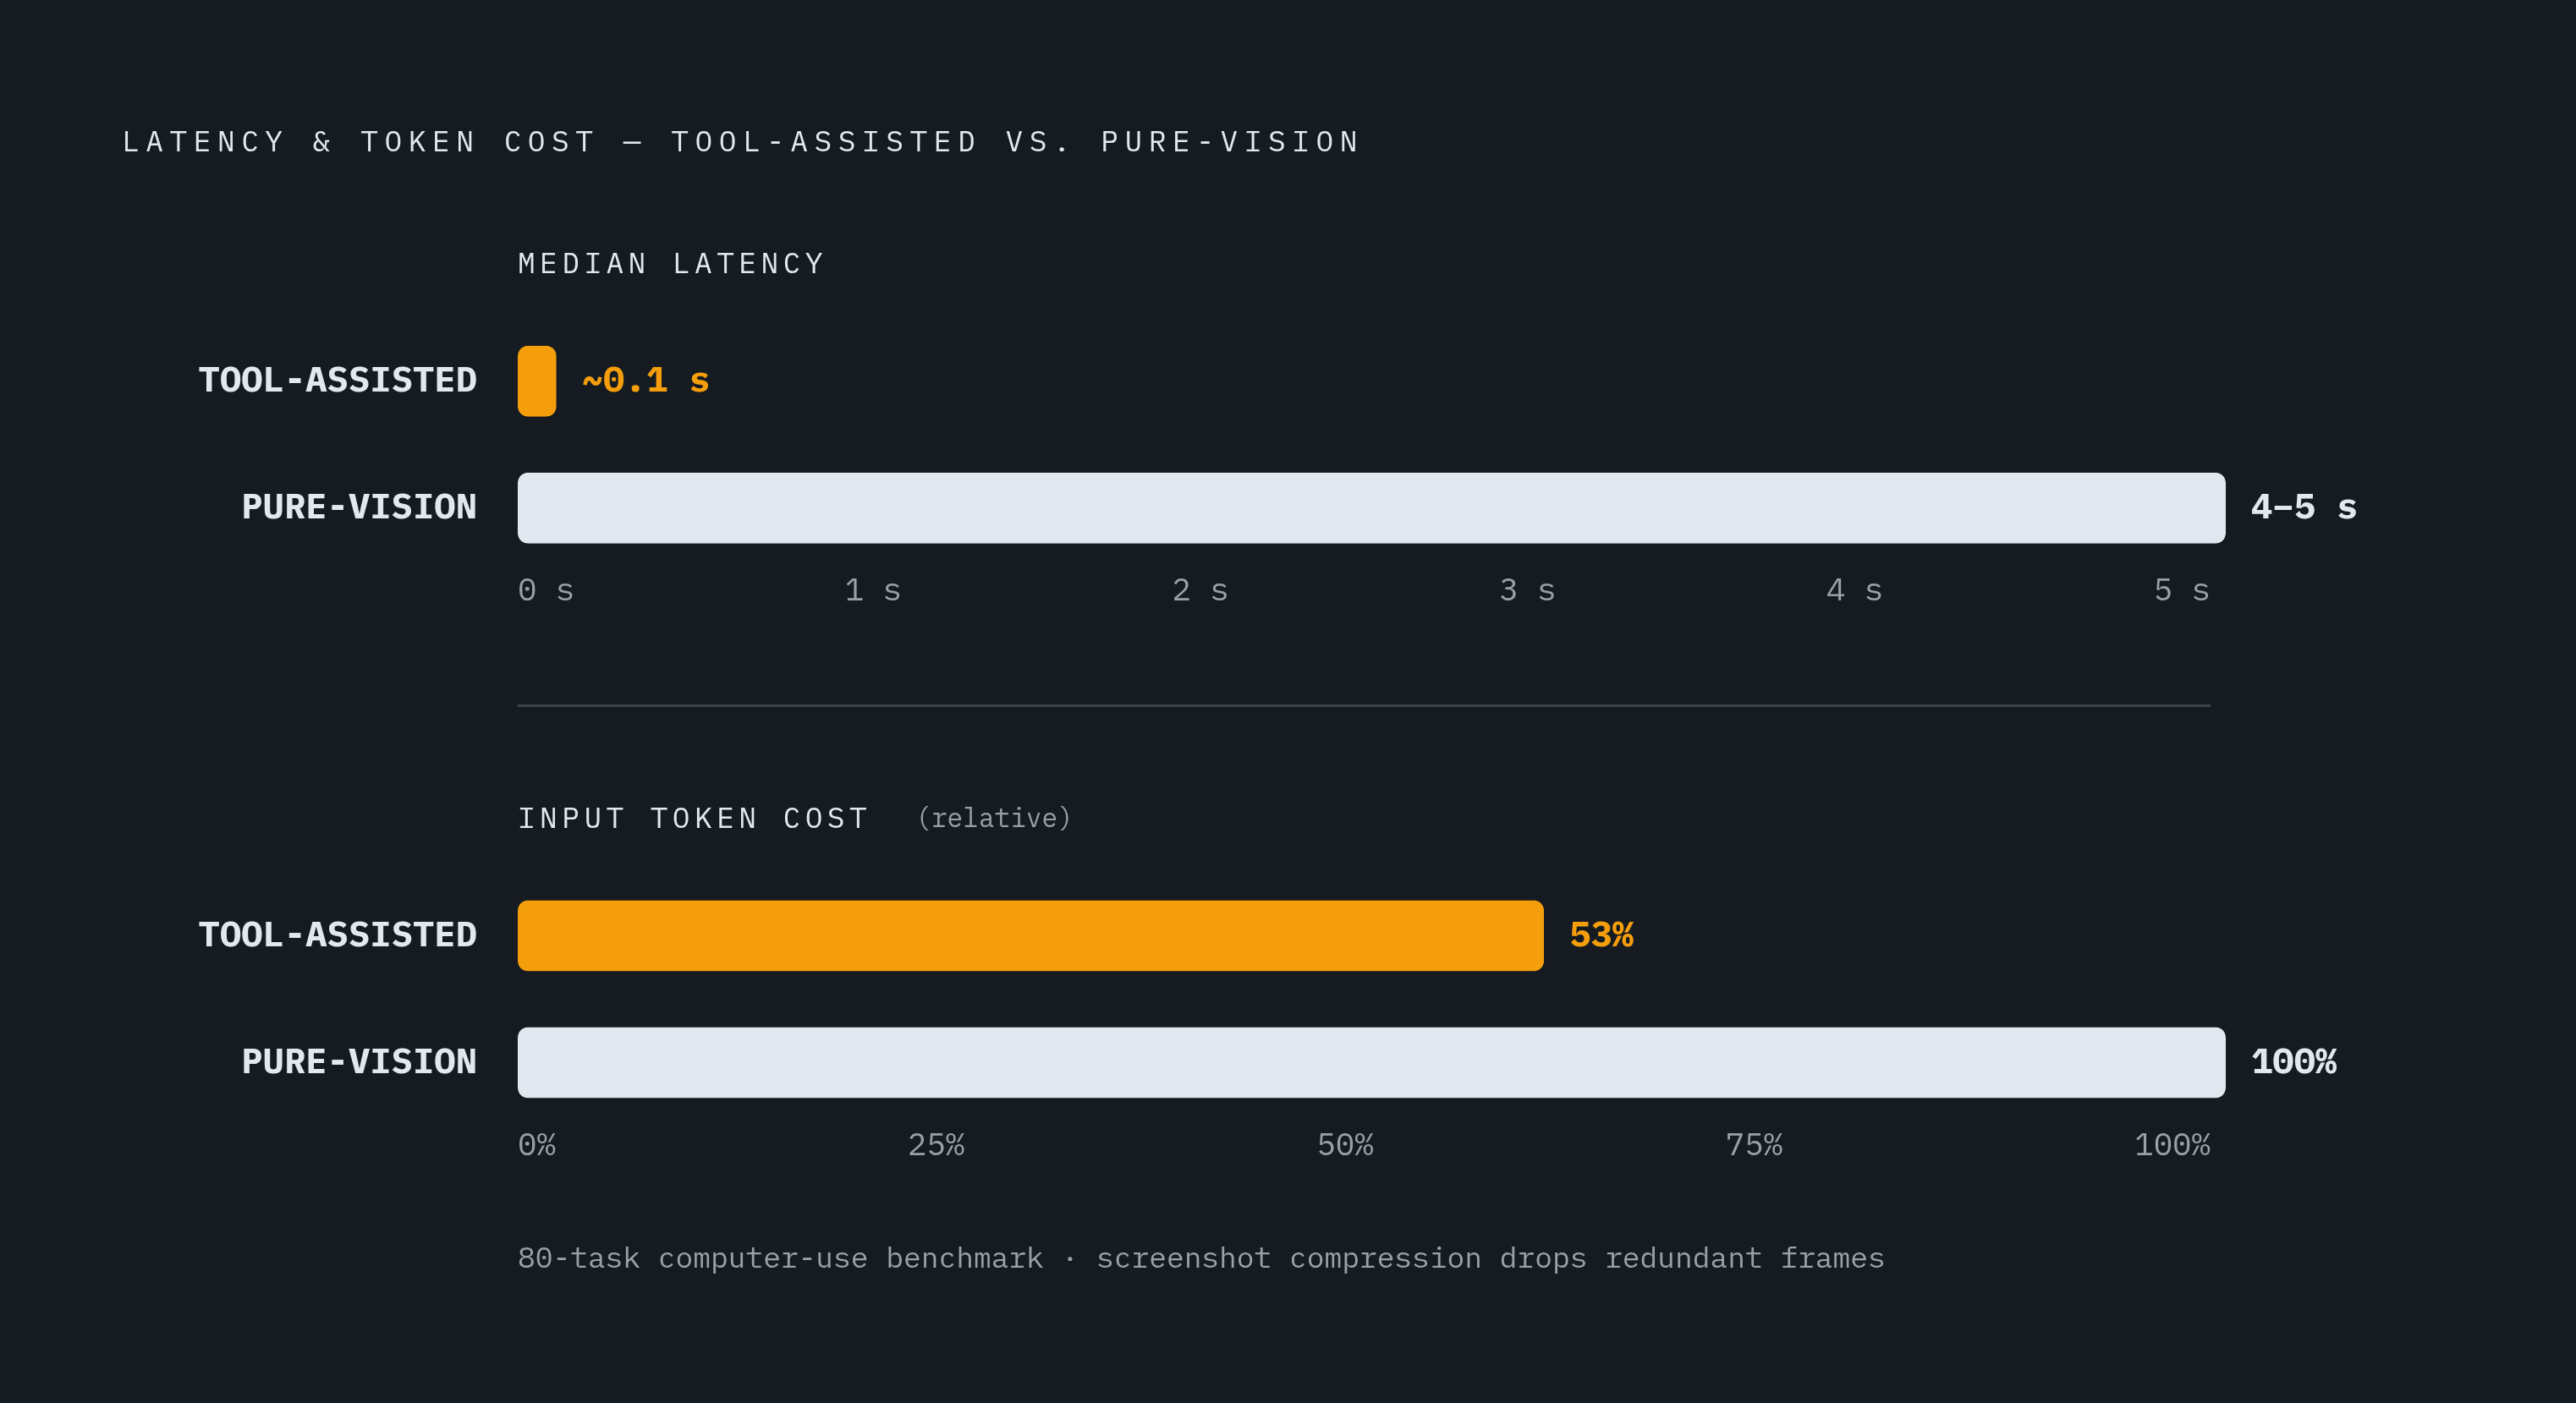The width and height of the screenshot is (2576, 1403).
Task: Select the '~0.1 s' value label
Action: tap(646, 381)
